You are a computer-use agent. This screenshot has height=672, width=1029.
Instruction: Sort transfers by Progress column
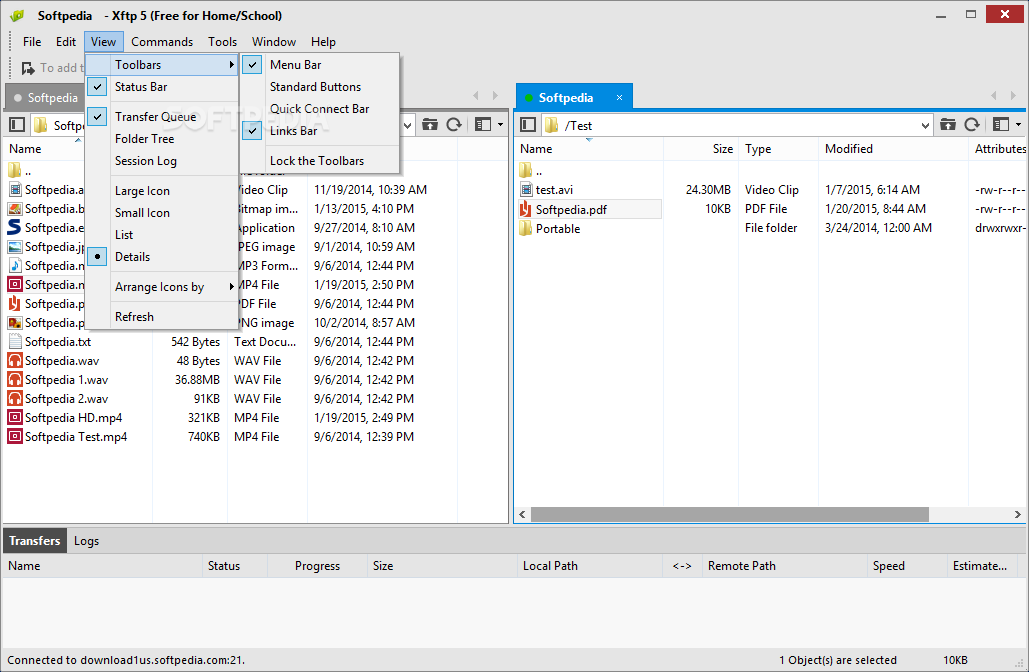[317, 566]
